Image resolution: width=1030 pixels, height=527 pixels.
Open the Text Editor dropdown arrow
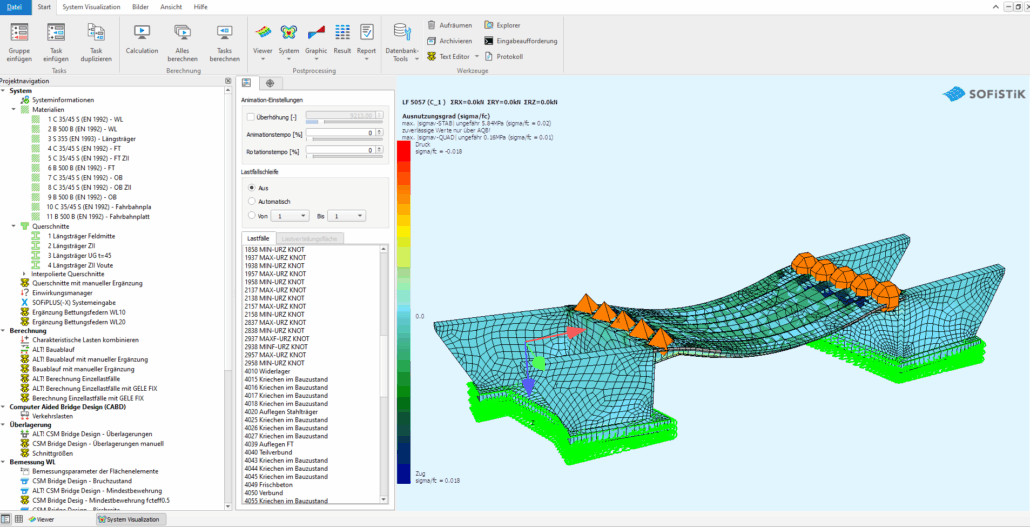tap(477, 57)
